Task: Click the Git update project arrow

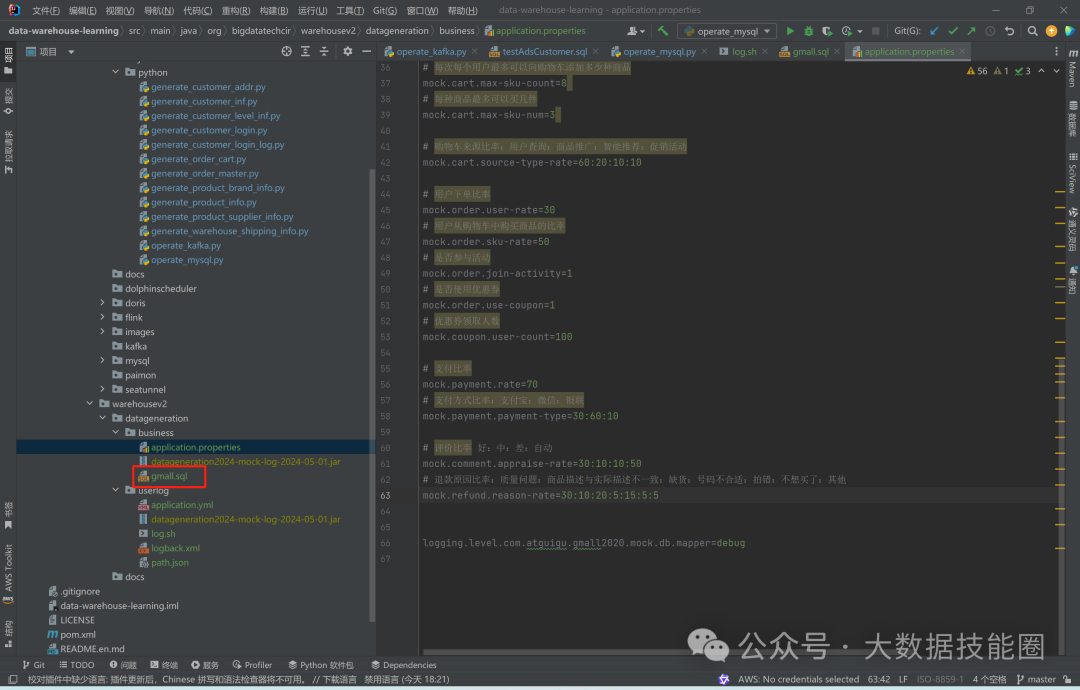Action: (x=935, y=31)
